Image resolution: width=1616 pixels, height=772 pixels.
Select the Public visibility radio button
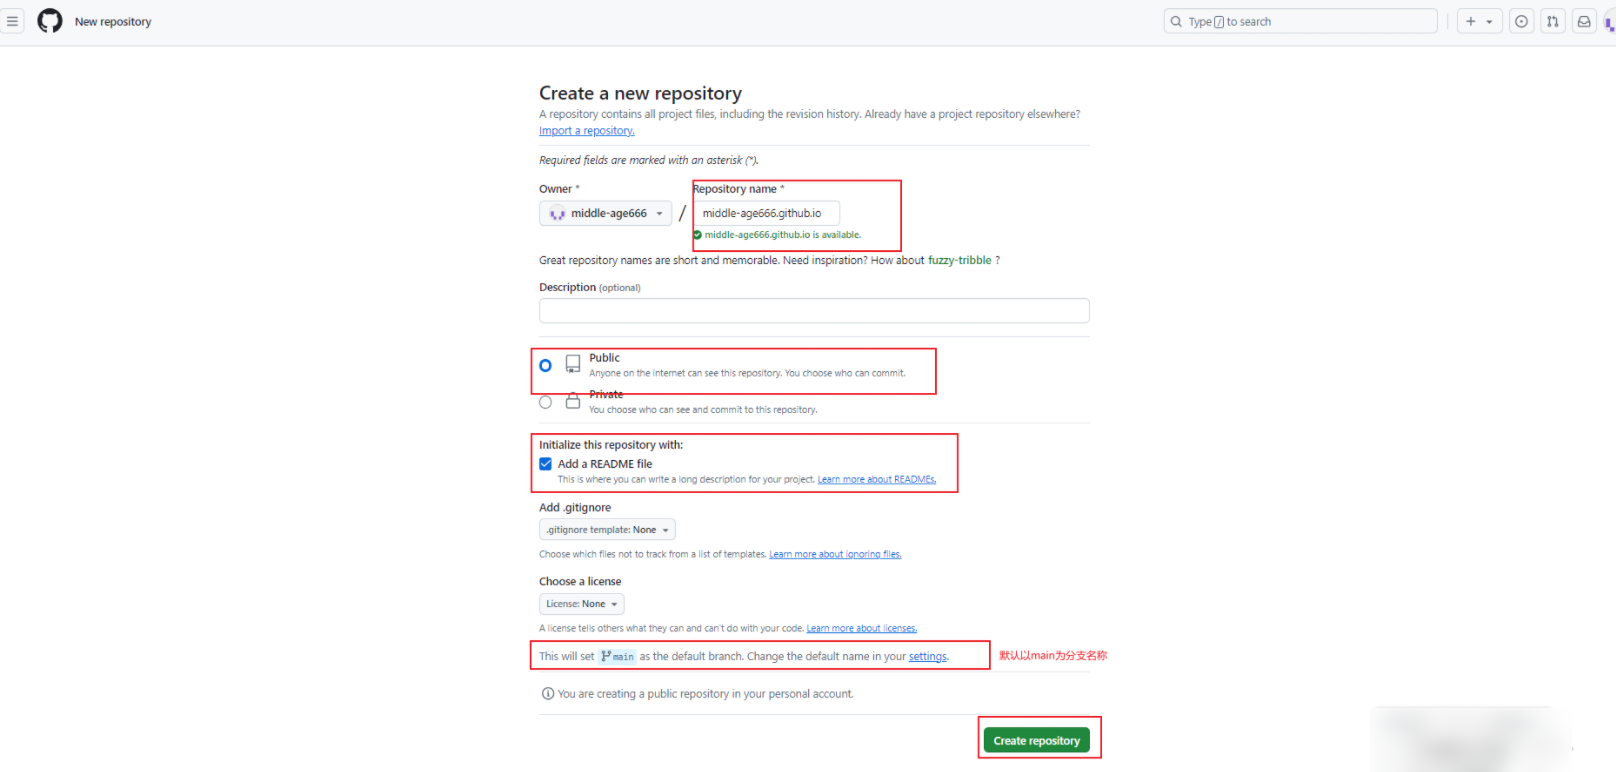[x=545, y=366]
